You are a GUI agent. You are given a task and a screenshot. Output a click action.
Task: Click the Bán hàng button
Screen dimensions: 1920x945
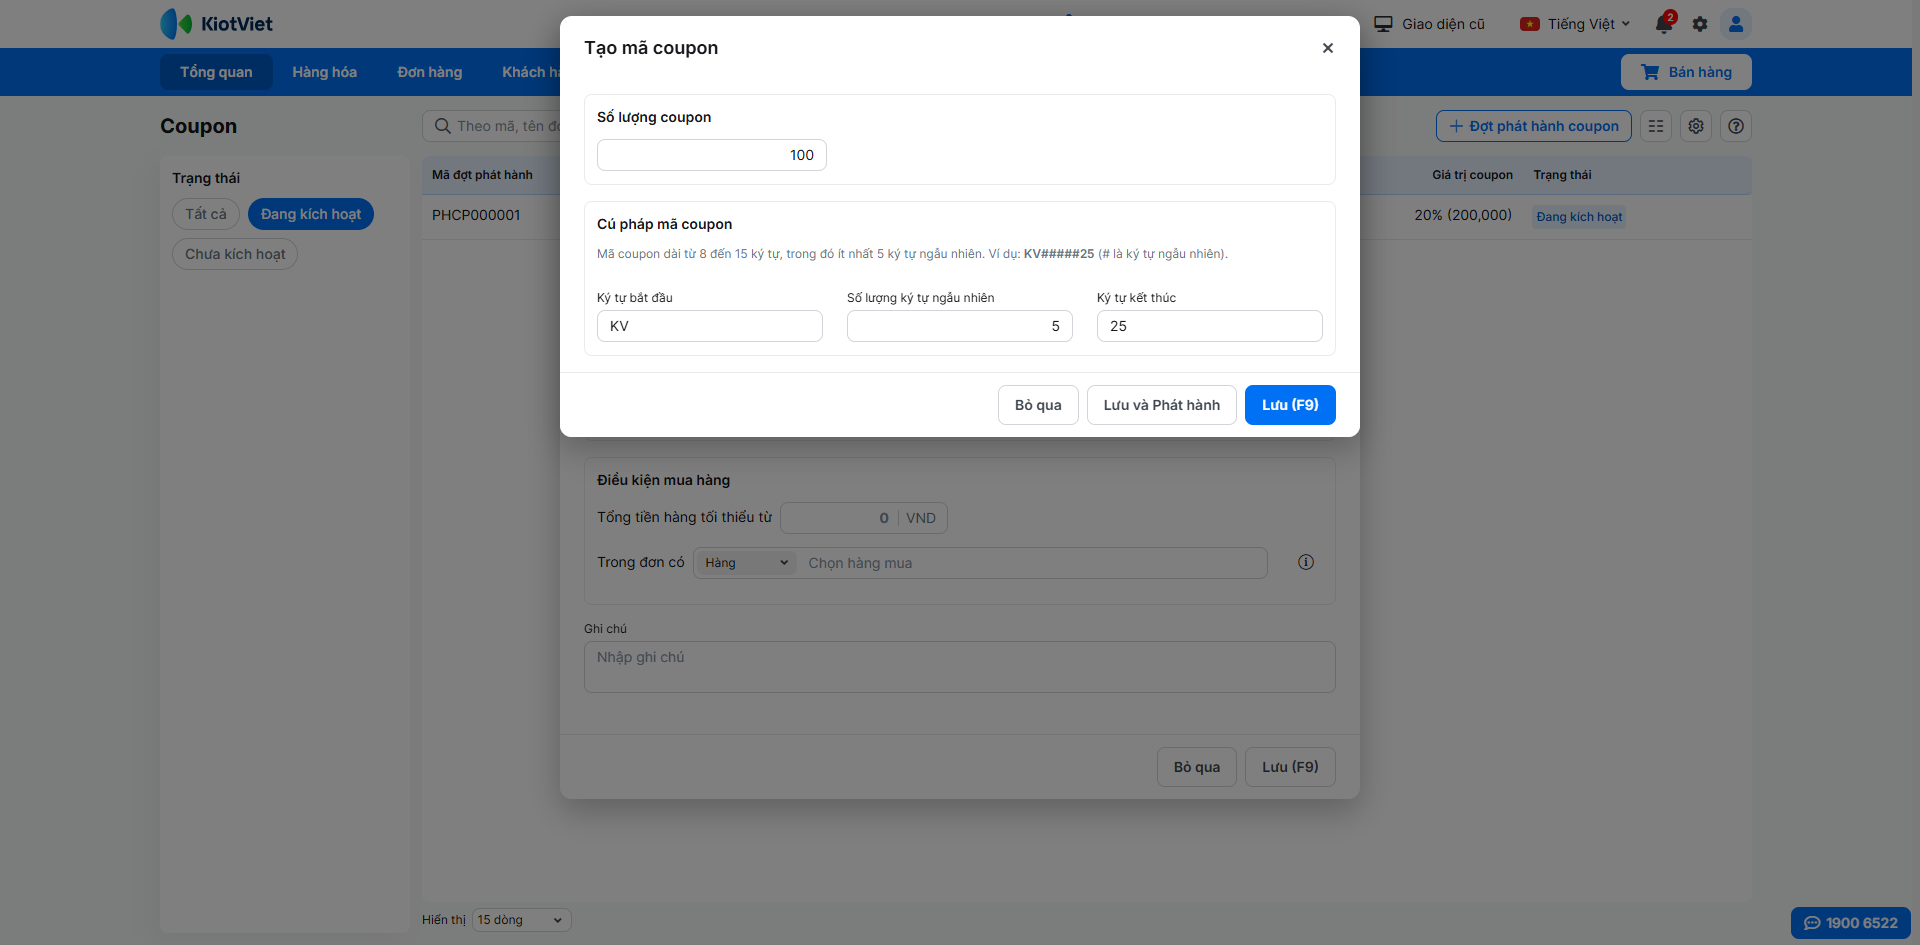pos(1686,72)
